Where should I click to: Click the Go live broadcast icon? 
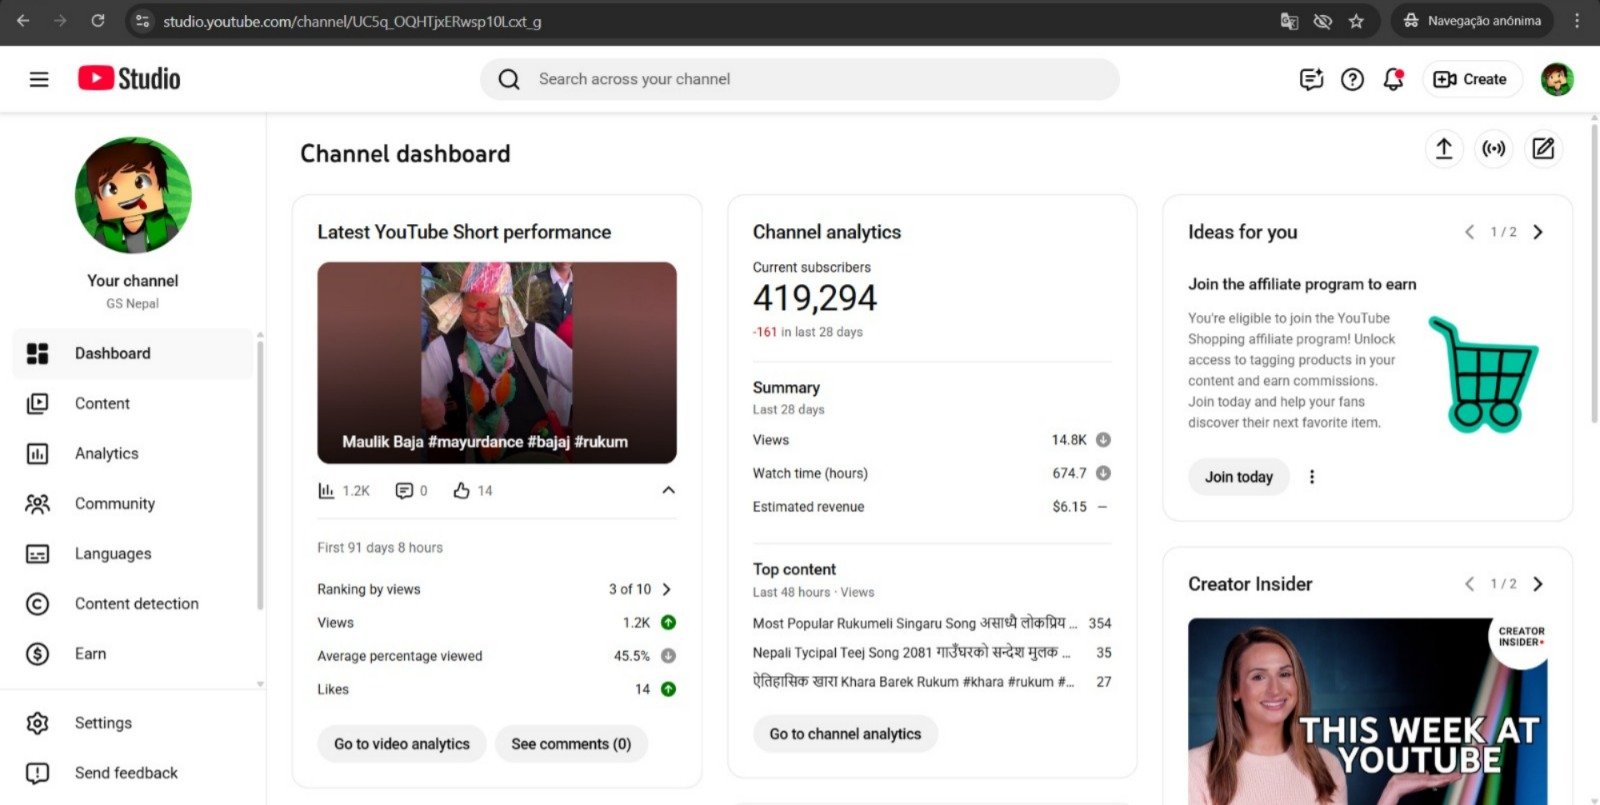1493,149
